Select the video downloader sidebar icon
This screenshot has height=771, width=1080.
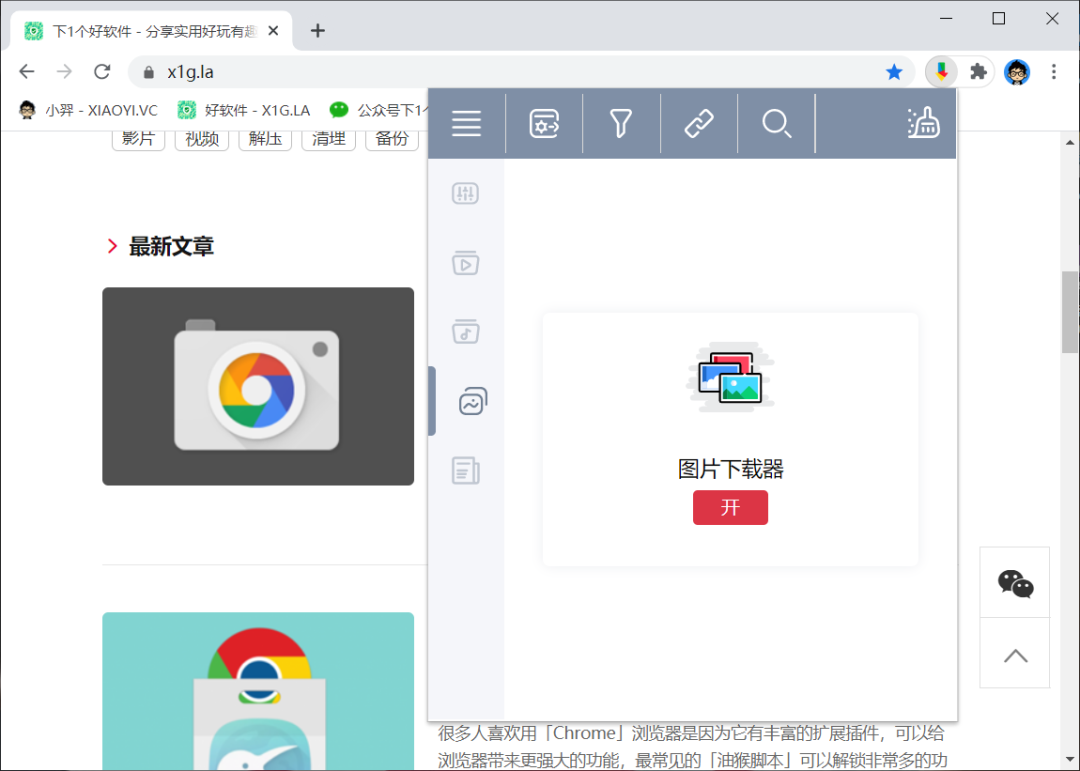point(466,263)
